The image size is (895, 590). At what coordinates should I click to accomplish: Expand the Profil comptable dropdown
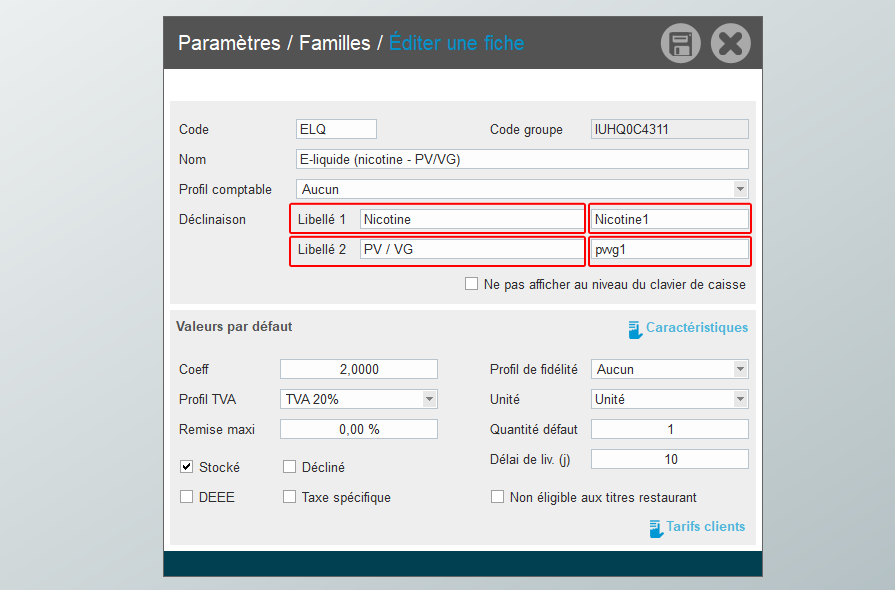point(740,189)
